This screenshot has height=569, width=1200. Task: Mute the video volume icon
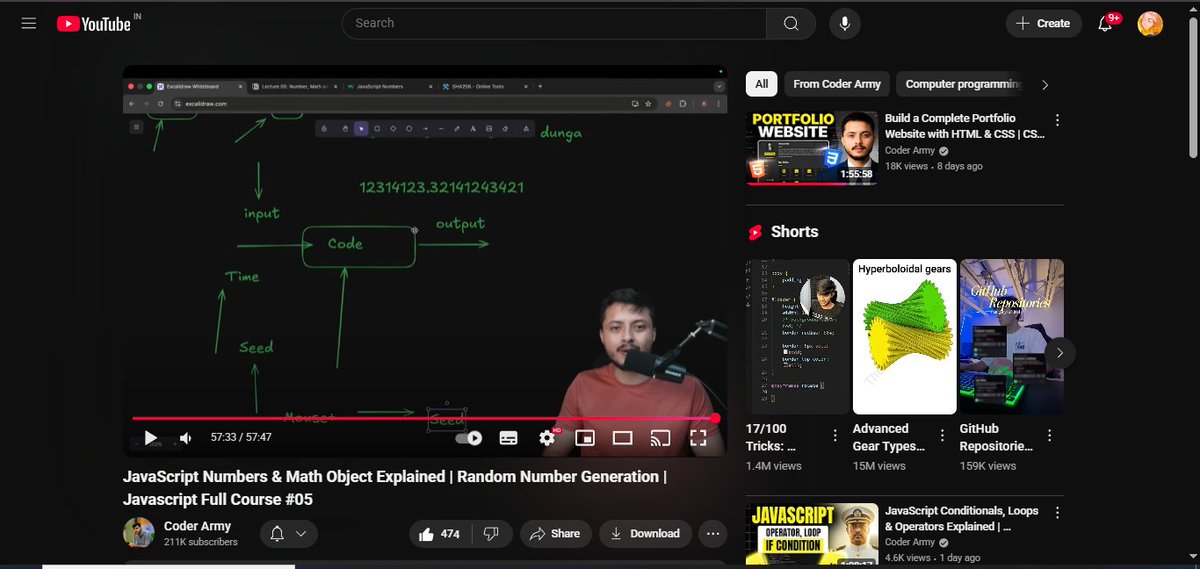(186, 438)
